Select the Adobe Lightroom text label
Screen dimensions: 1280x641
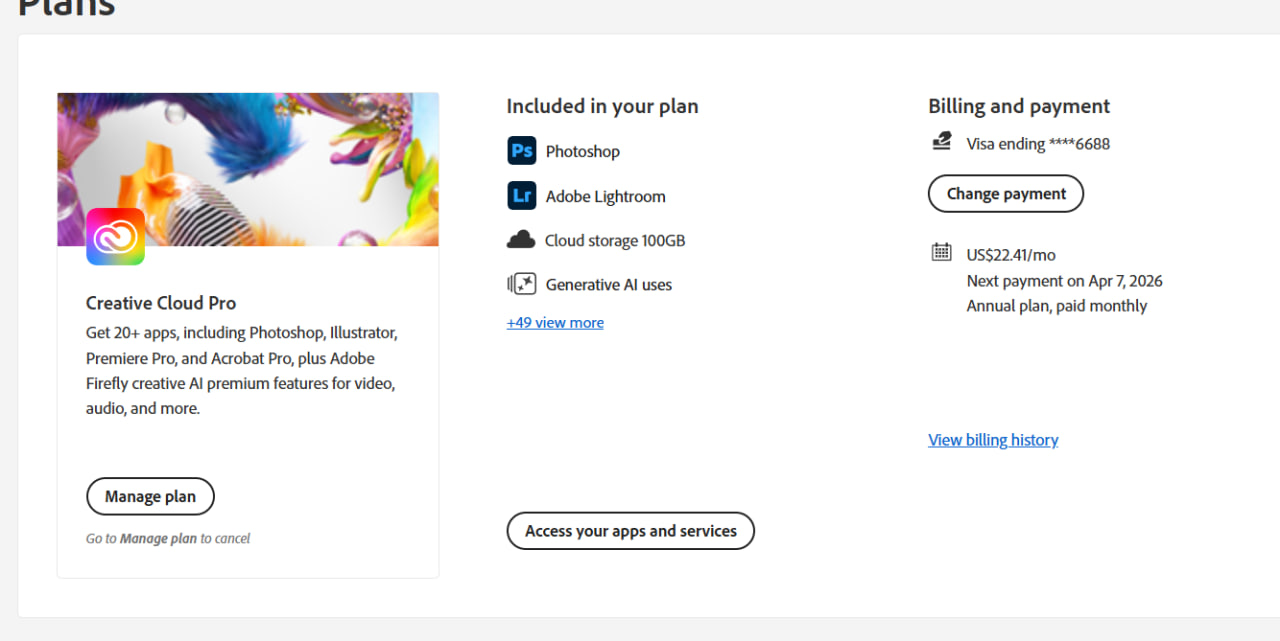605,197
